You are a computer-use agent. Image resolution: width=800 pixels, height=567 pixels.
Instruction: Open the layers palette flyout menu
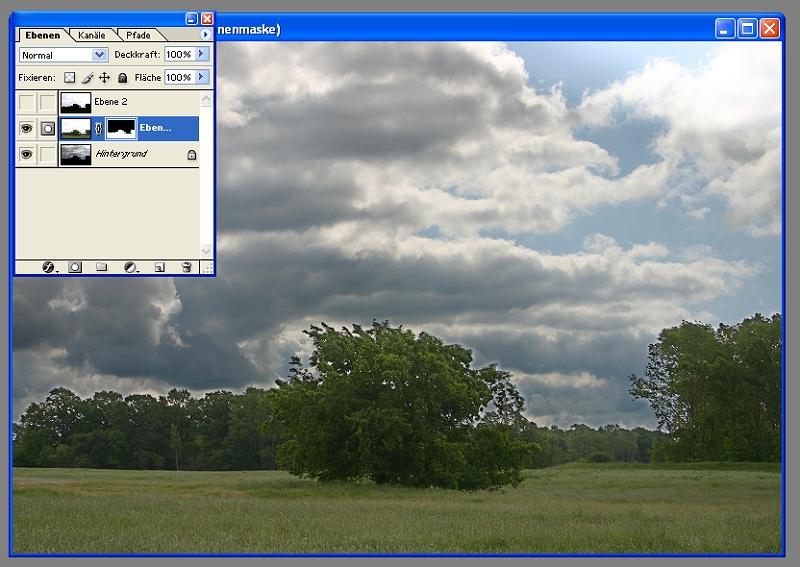tap(205, 34)
